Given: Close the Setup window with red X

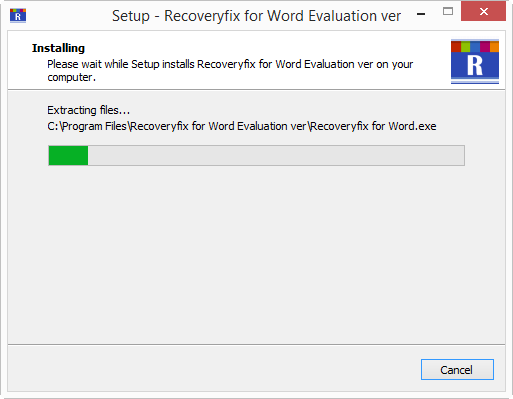Looking at the screenshot, I should (483, 12).
